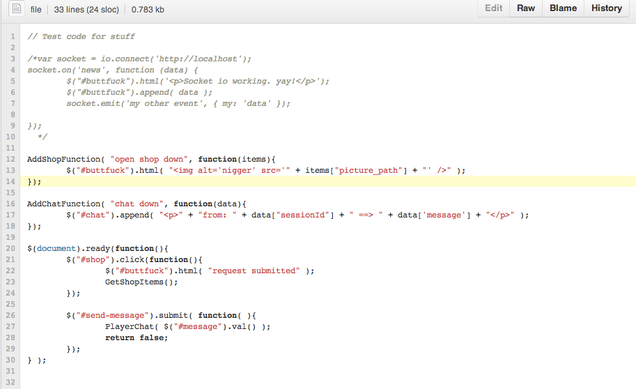Select line number 24

[x=11, y=293]
